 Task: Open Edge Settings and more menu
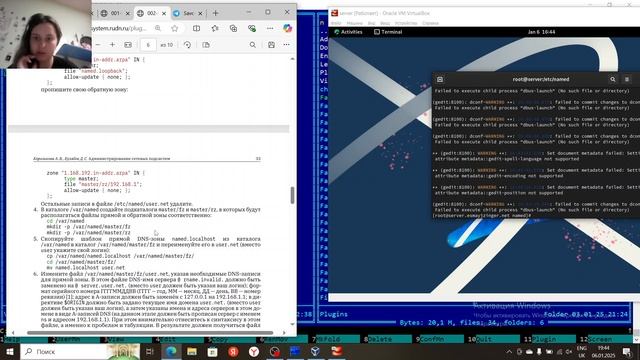(270, 28)
